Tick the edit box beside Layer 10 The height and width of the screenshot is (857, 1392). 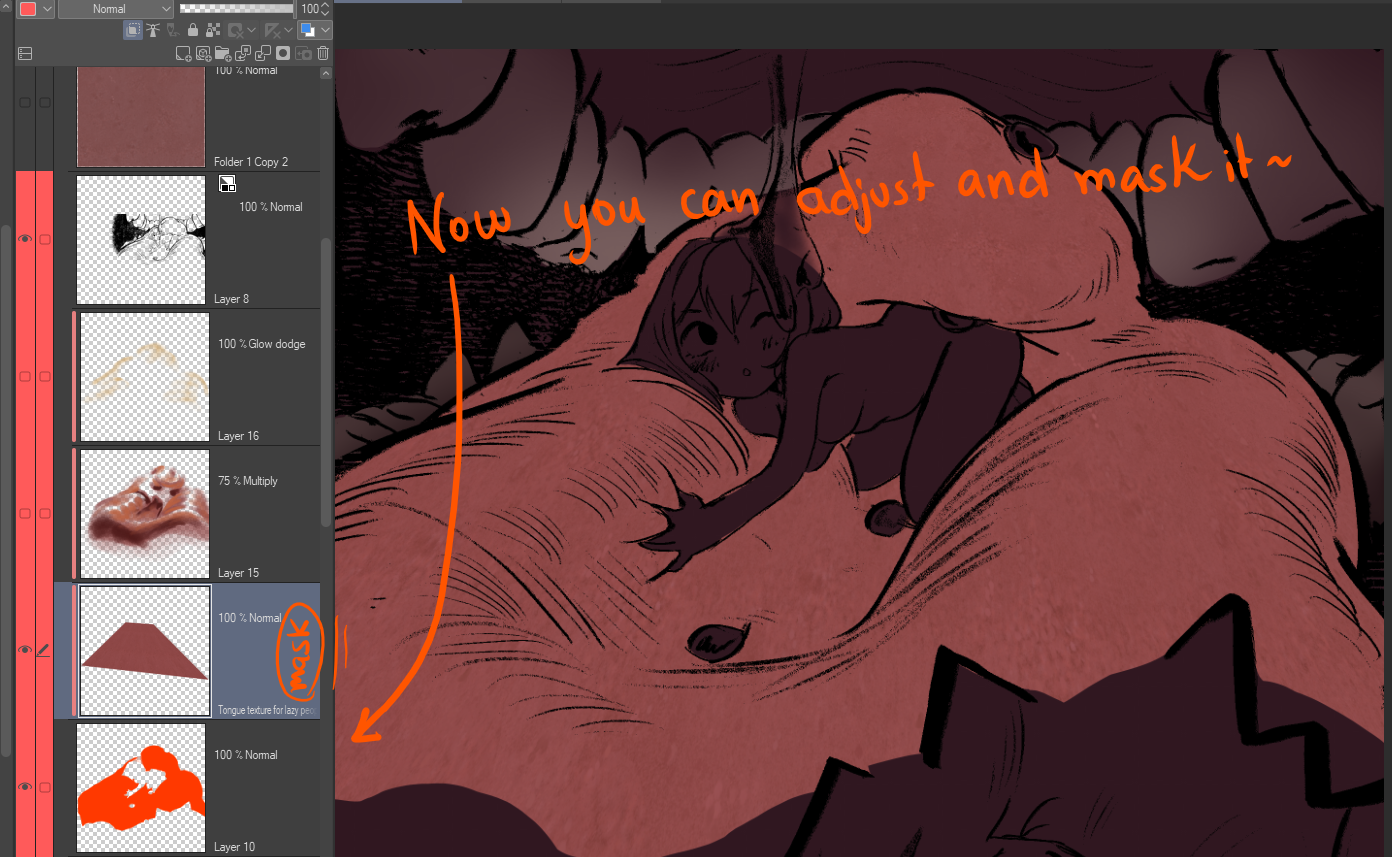click(x=44, y=787)
